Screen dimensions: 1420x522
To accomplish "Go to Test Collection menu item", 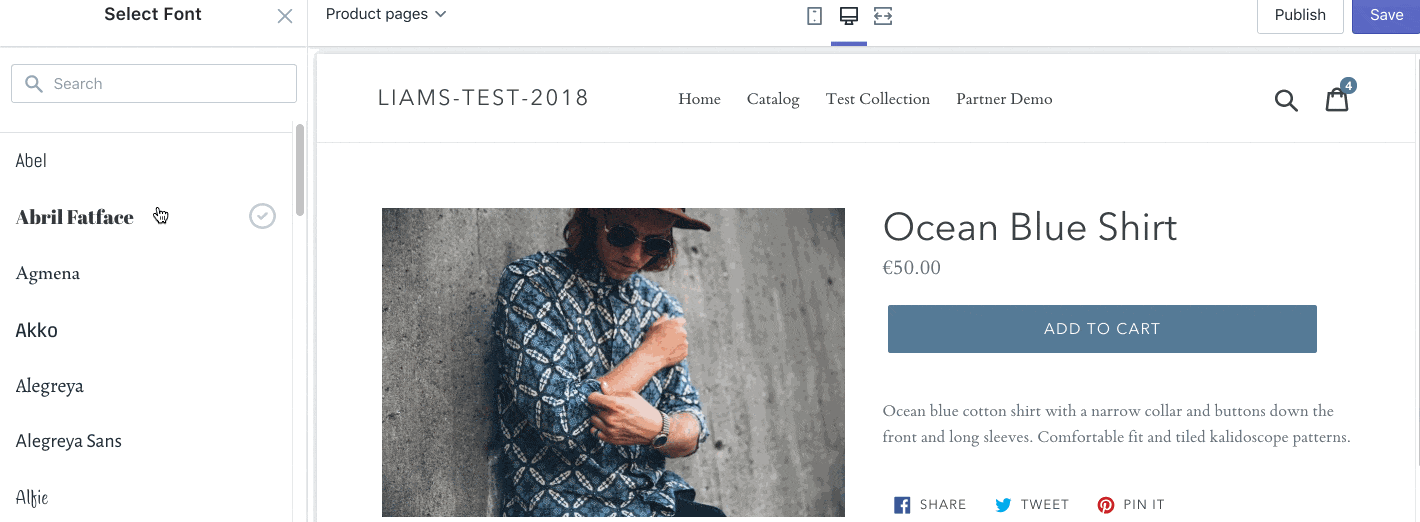I will click(x=878, y=99).
